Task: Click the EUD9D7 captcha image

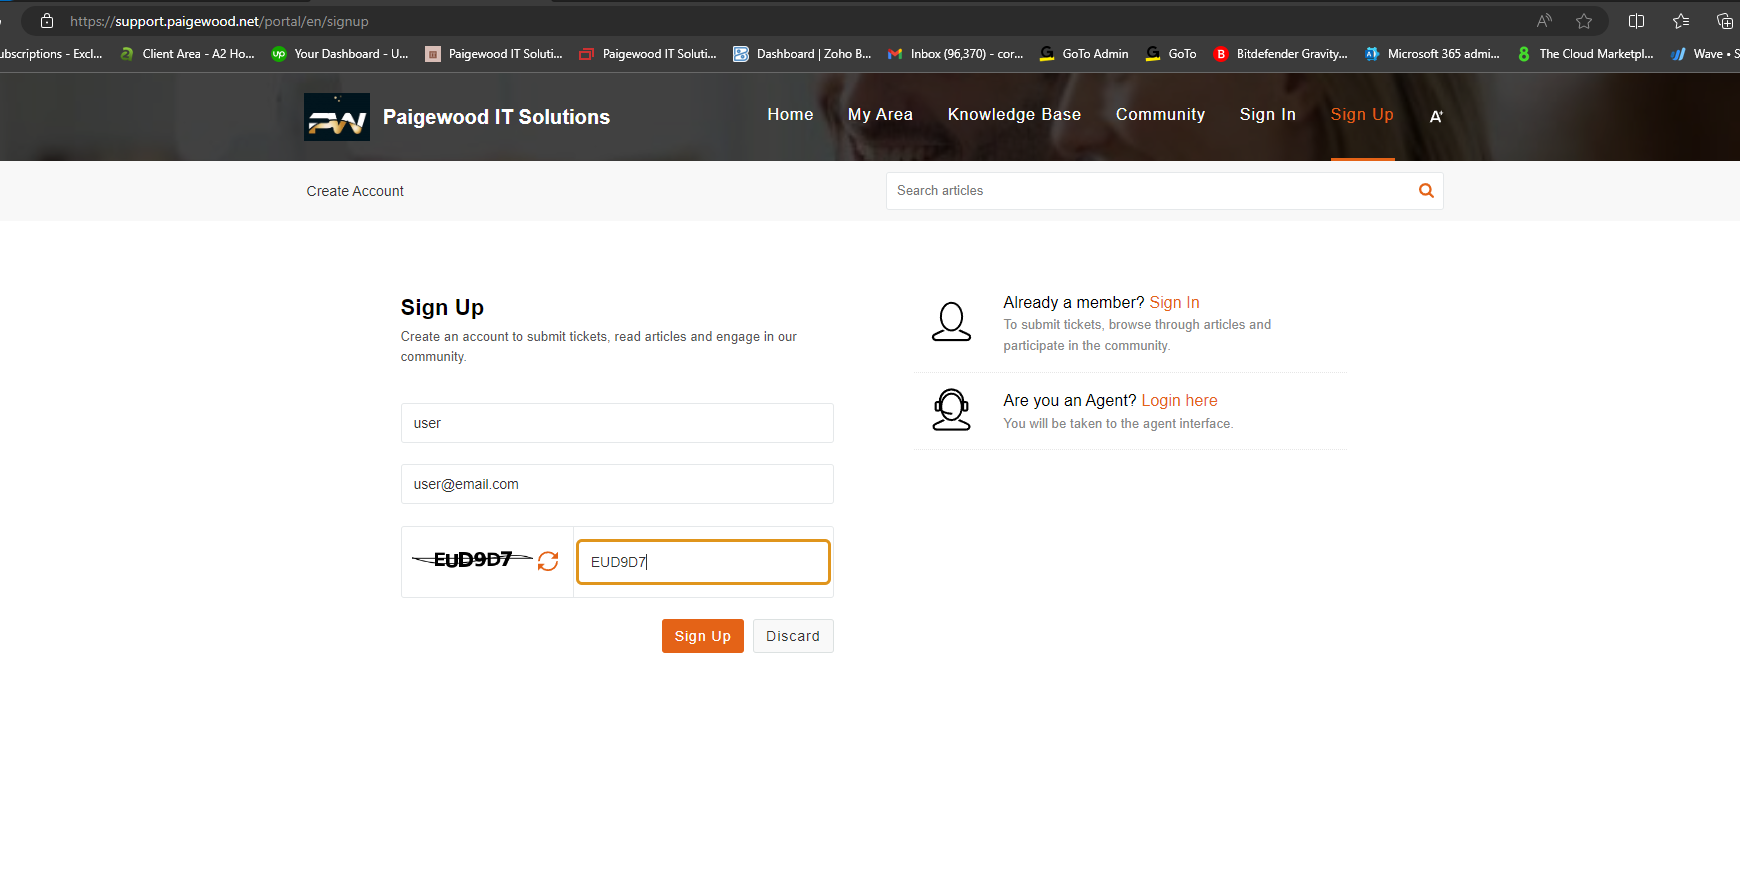Action: [x=472, y=559]
